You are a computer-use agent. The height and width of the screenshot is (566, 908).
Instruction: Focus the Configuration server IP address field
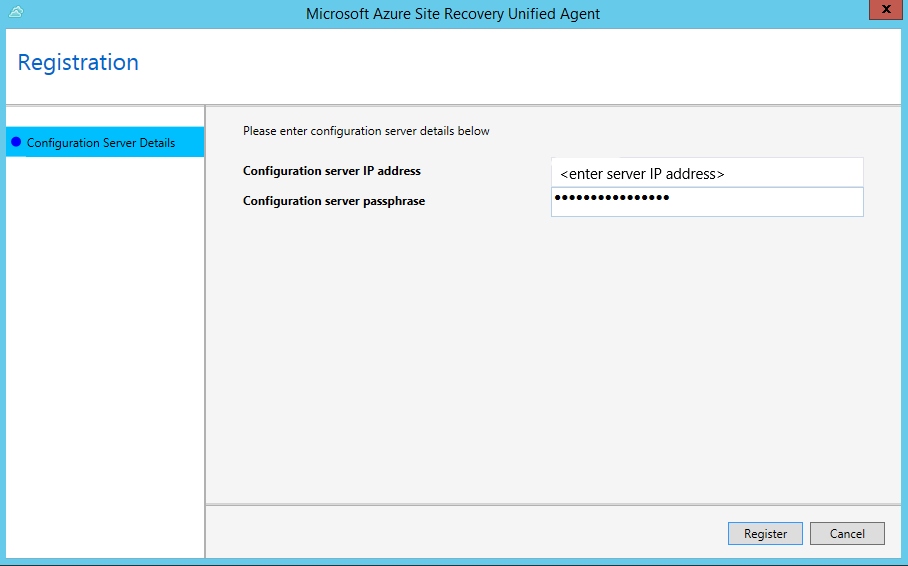click(x=707, y=173)
